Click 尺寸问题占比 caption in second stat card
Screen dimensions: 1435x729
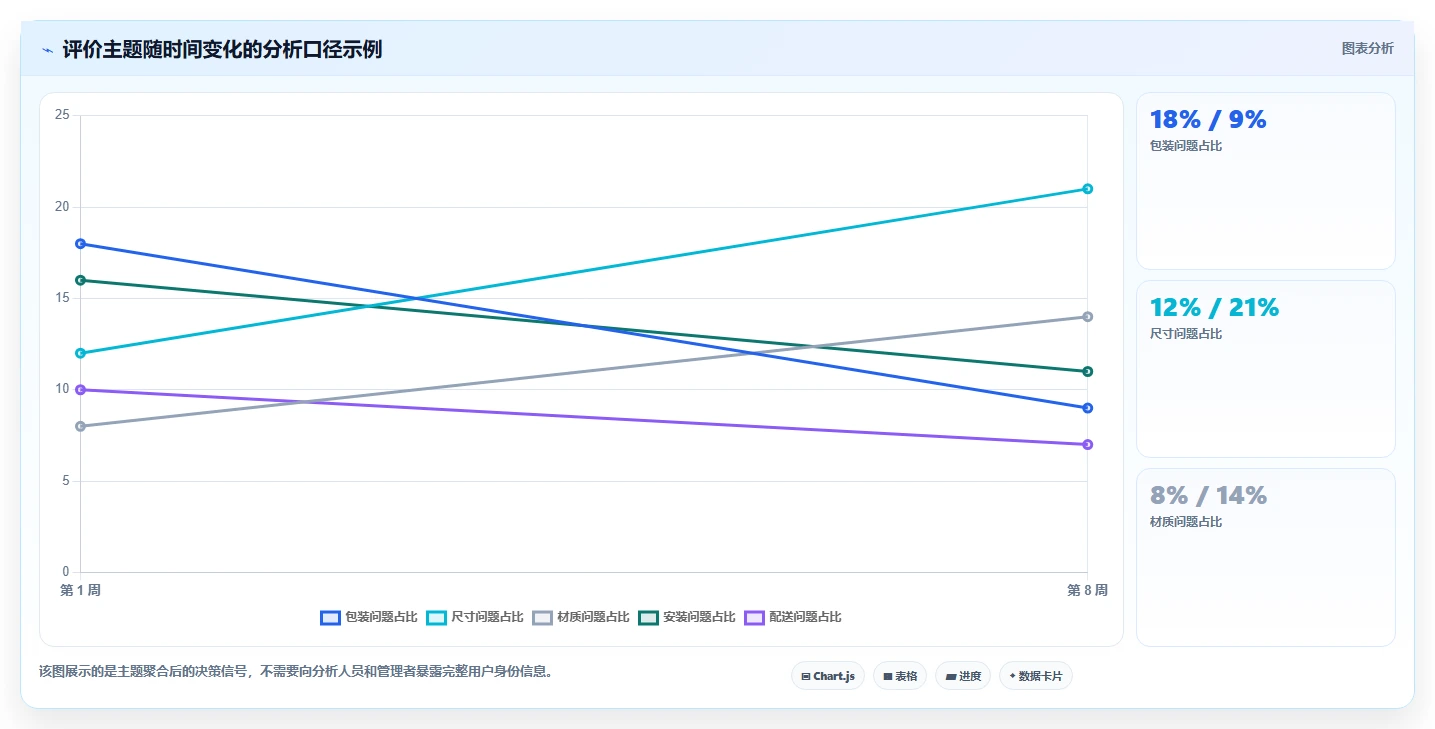(x=1186, y=334)
